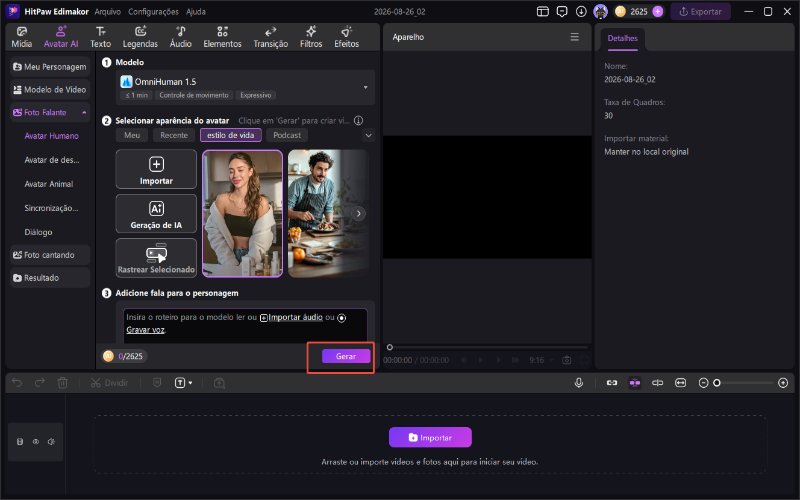Open the Transição panel
The width and height of the screenshot is (800, 500).
click(x=270, y=37)
